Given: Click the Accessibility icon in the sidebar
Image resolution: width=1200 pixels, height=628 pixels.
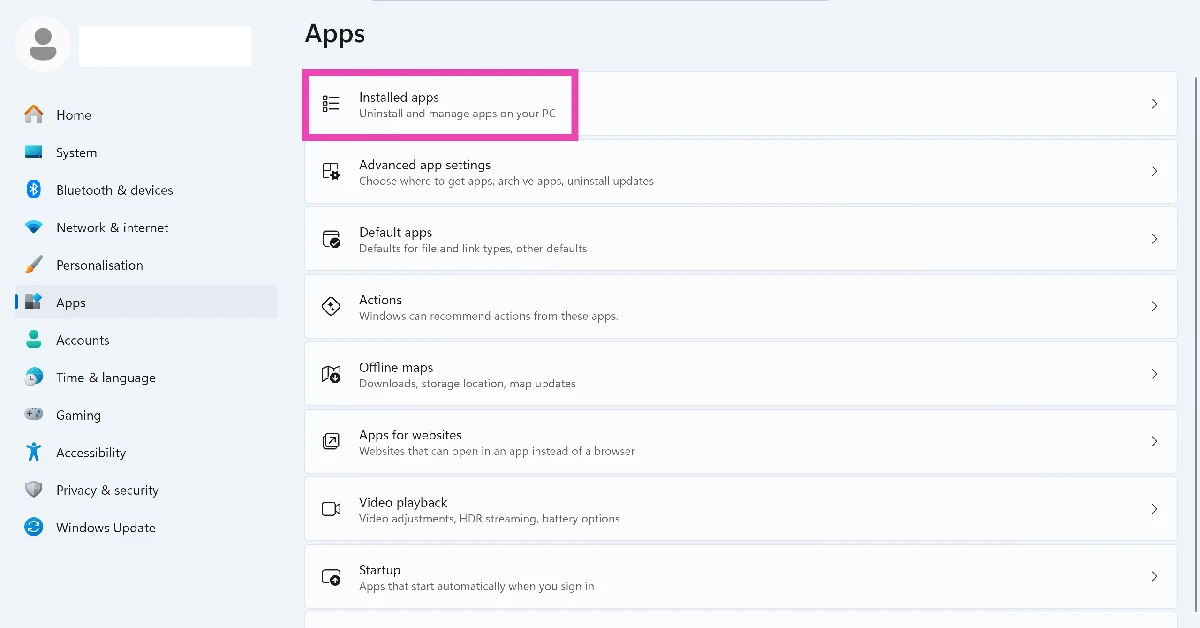Looking at the screenshot, I should [34, 452].
